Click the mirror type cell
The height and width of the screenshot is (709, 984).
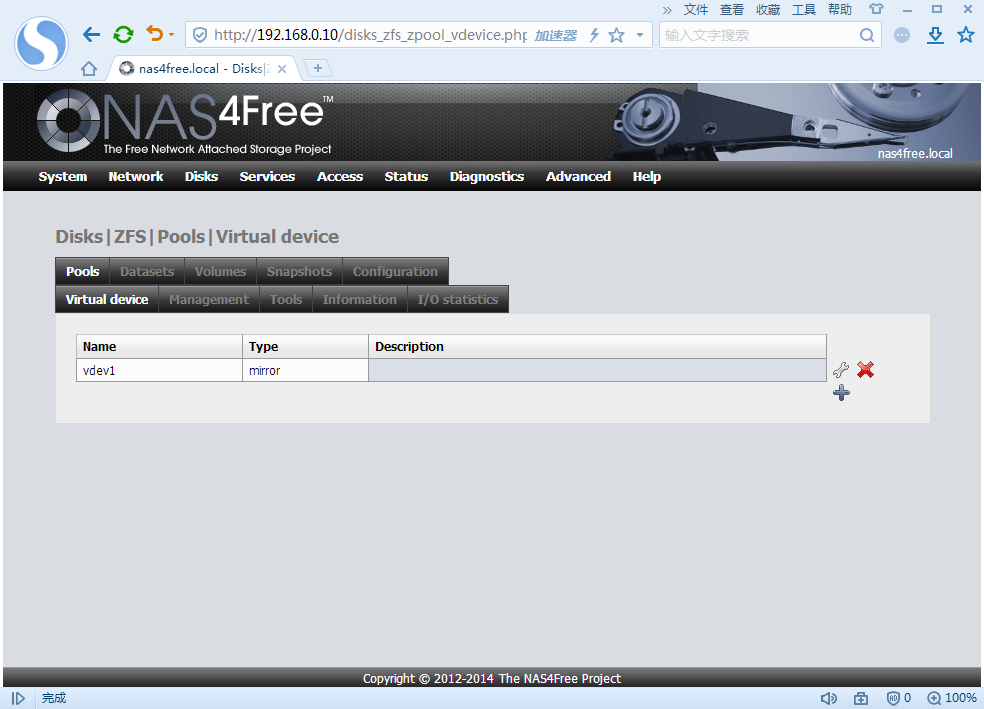(x=305, y=370)
